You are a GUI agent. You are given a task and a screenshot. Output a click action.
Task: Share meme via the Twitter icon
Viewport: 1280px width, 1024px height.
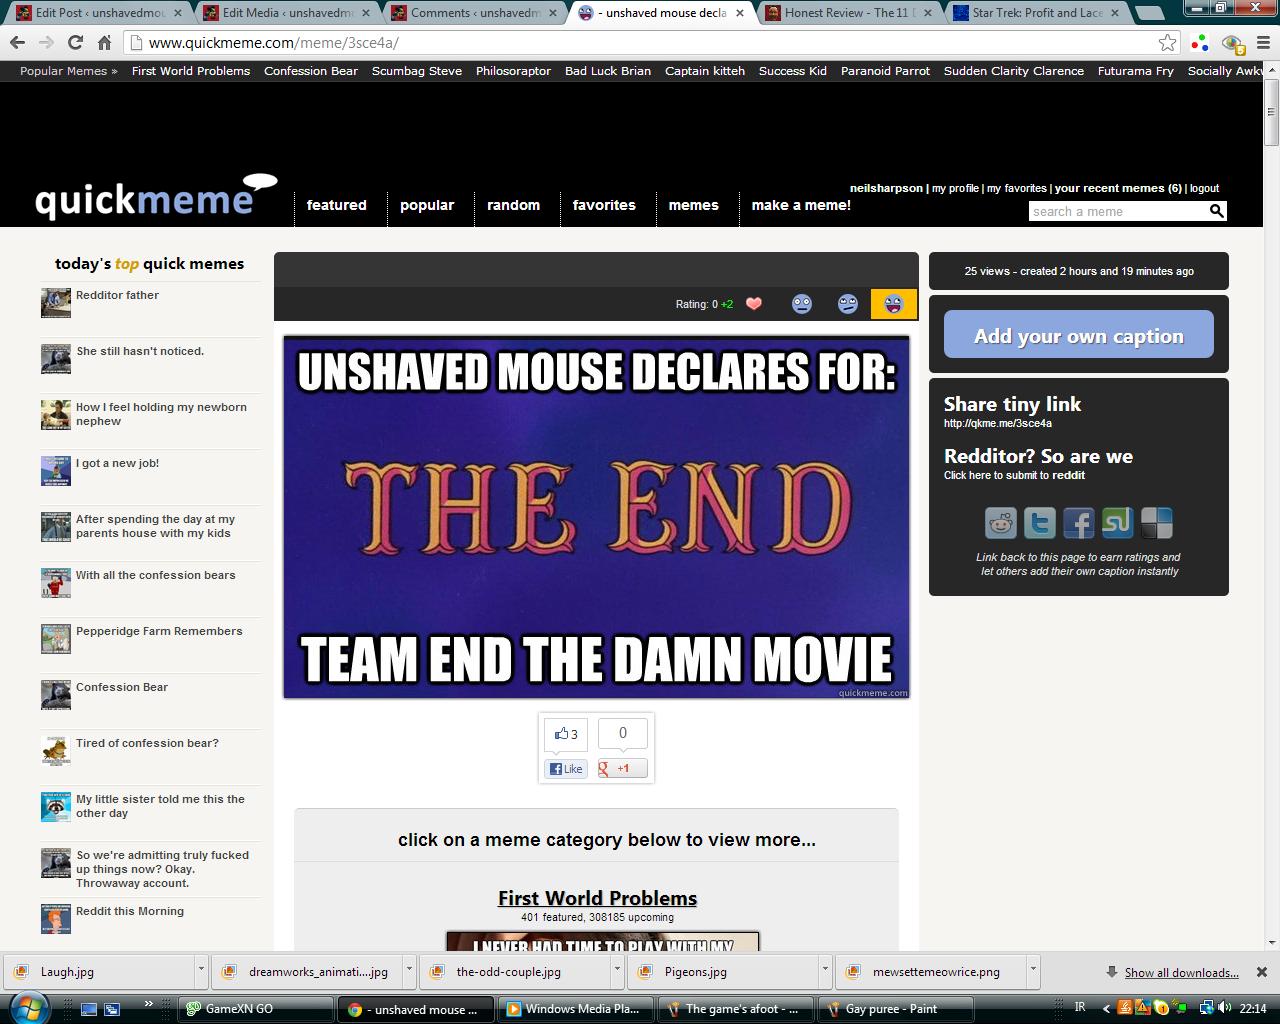tap(1039, 523)
